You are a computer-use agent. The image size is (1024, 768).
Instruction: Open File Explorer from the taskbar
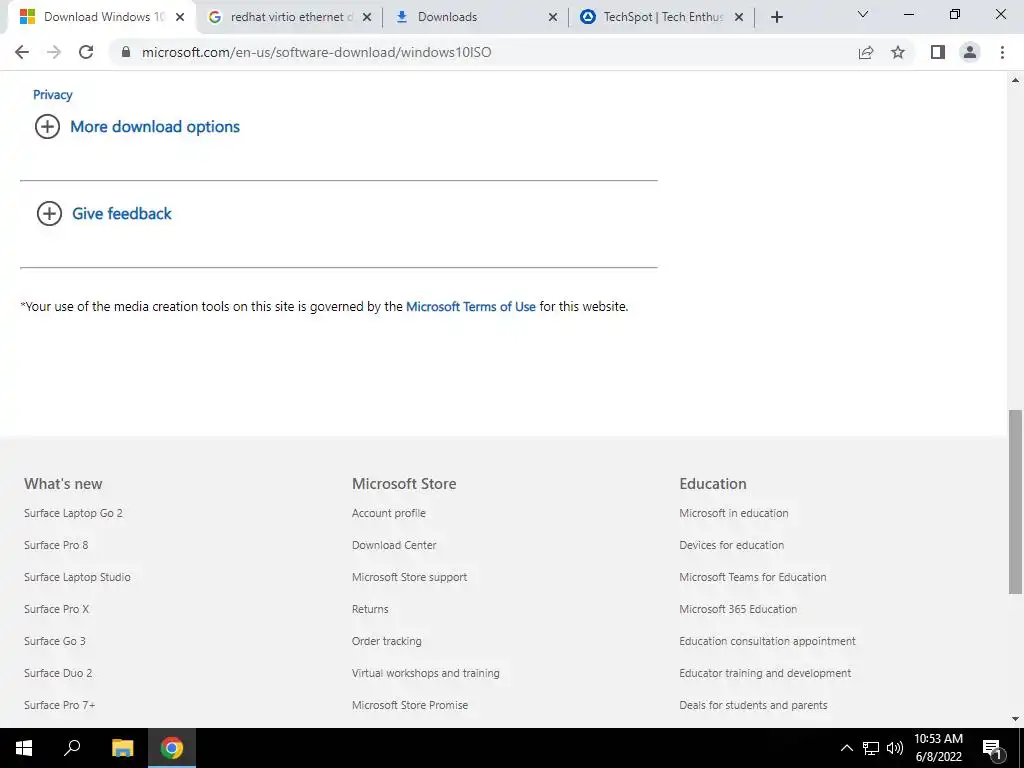122,748
